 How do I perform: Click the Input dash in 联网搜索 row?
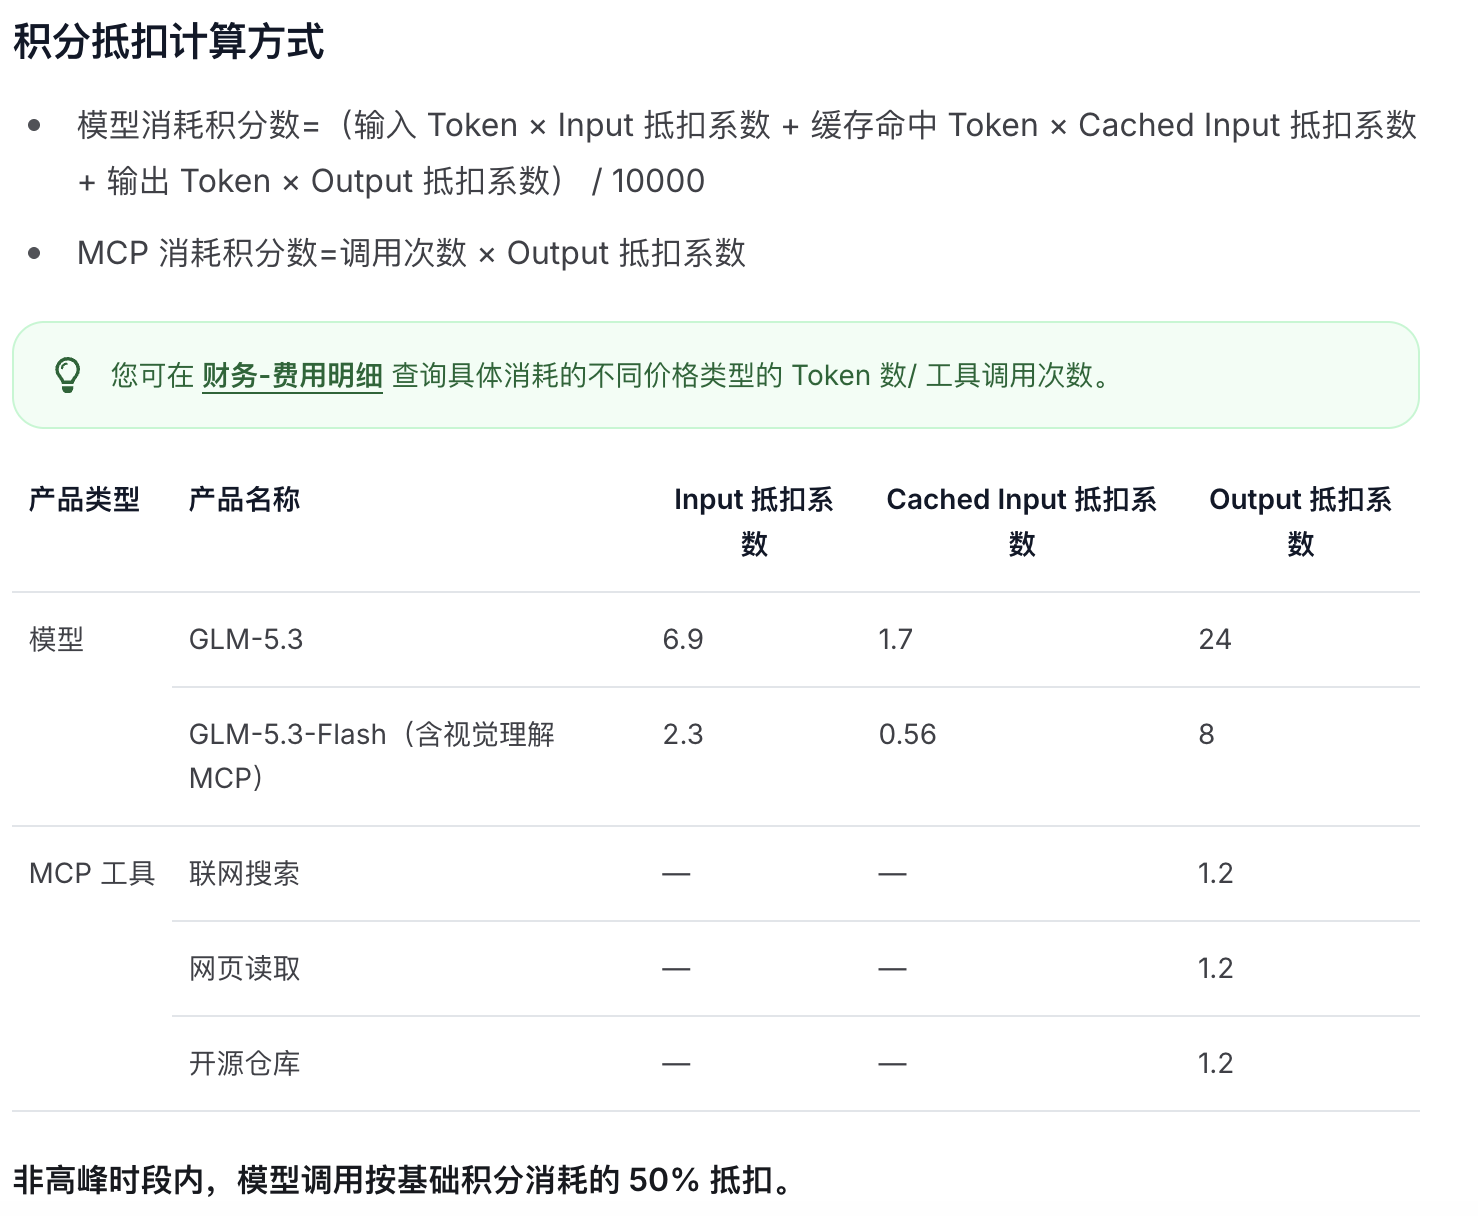point(676,874)
